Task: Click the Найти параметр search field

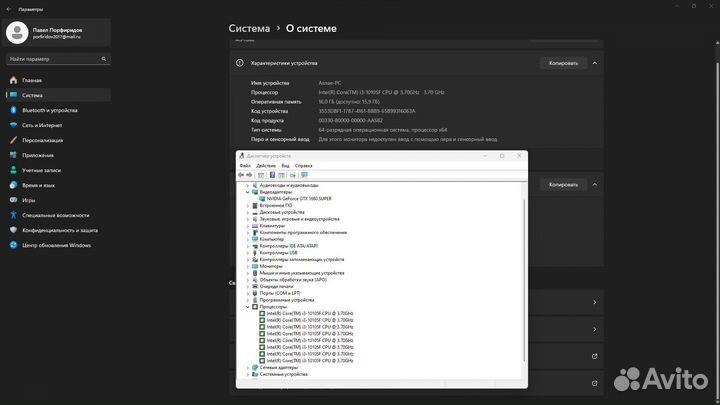Action: coord(60,59)
